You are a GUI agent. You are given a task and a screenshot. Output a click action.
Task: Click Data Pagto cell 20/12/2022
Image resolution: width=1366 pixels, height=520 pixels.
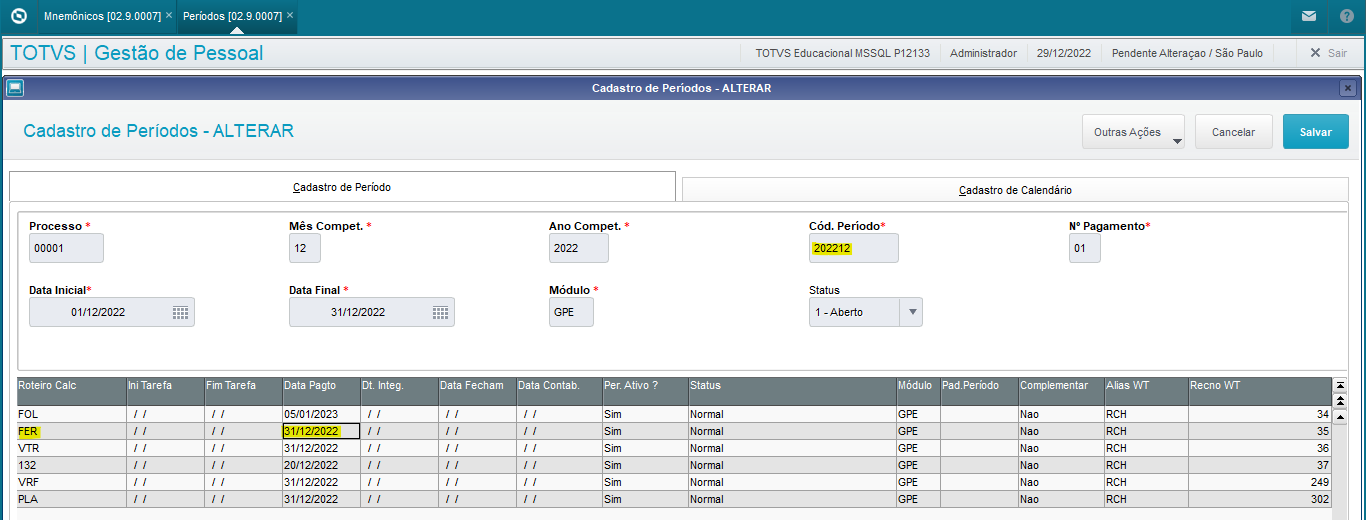tap(321, 465)
